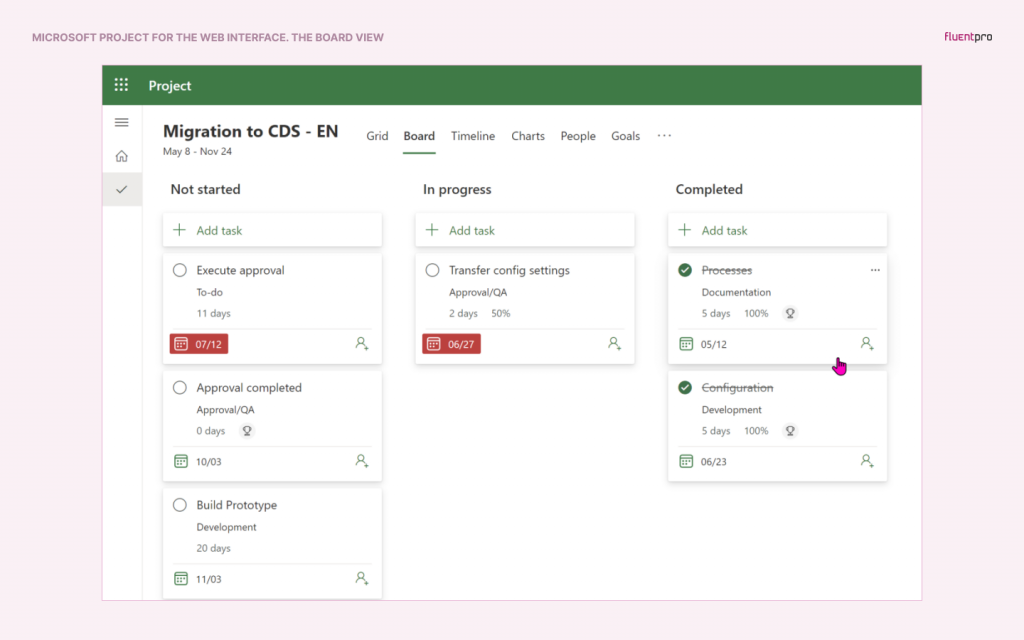Click the trophy icon on the Processes card
This screenshot has height=640, width=1024.
(790, 313)
